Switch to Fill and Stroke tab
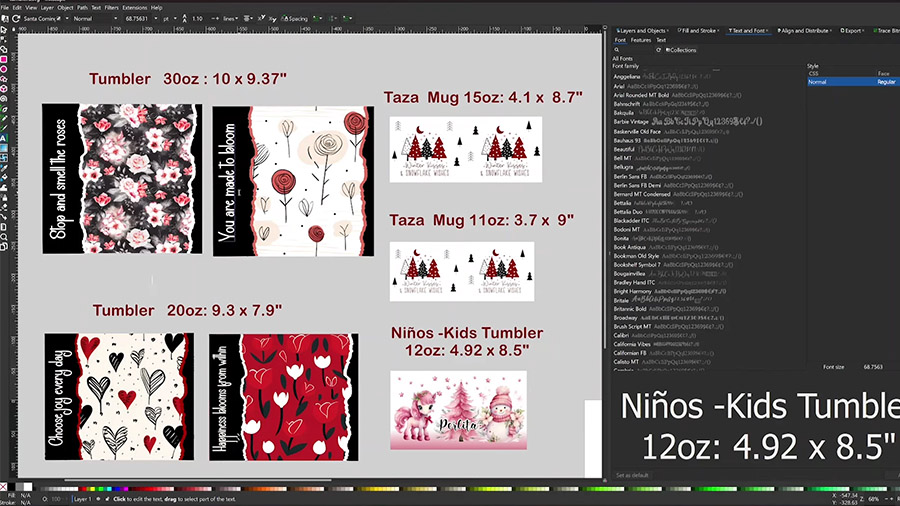This screenshot has height=506, width=900. [698, 30]
